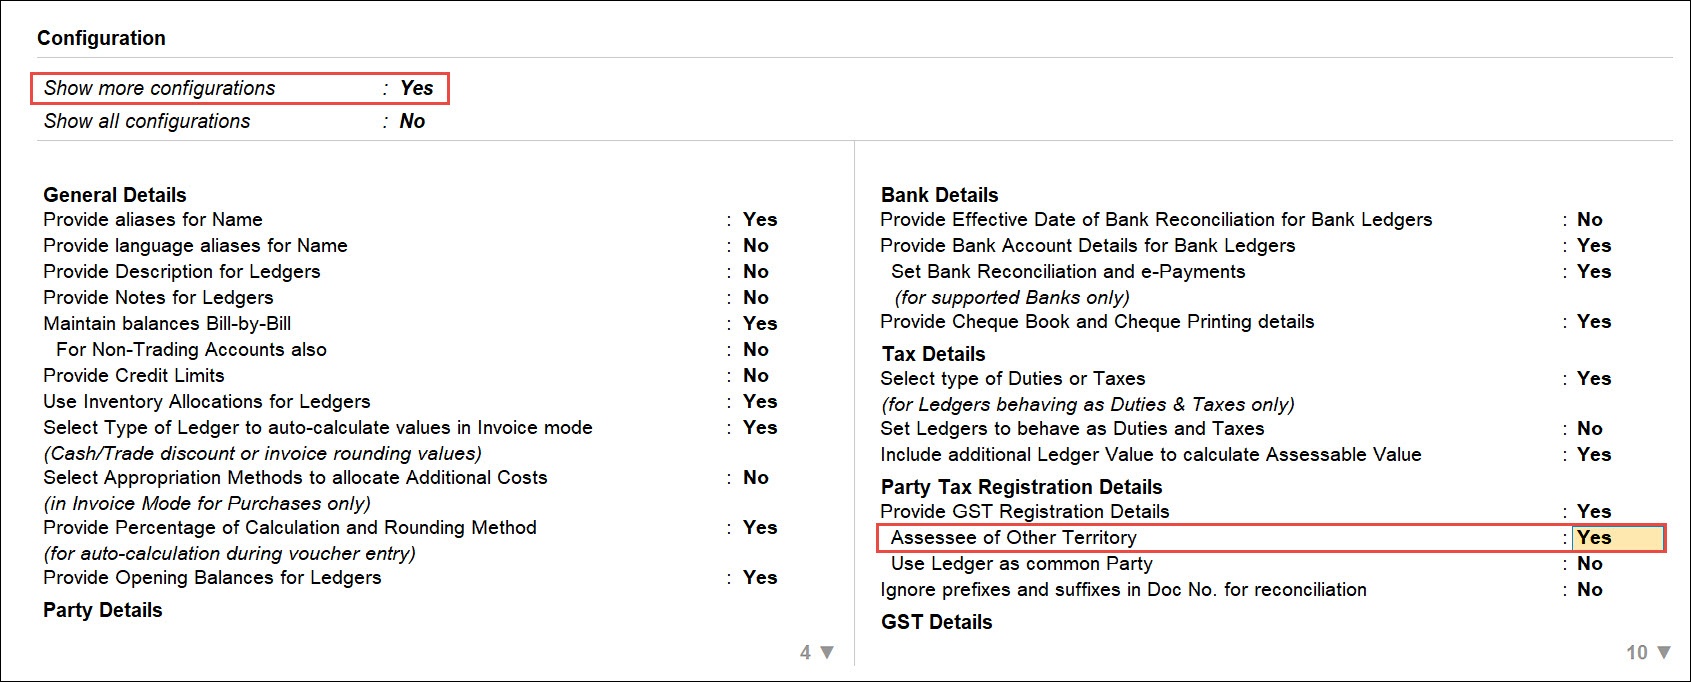This screenshot has width=1691, height=682.
Task: Toggle the Show more configurations value
Action: (417, 88)
